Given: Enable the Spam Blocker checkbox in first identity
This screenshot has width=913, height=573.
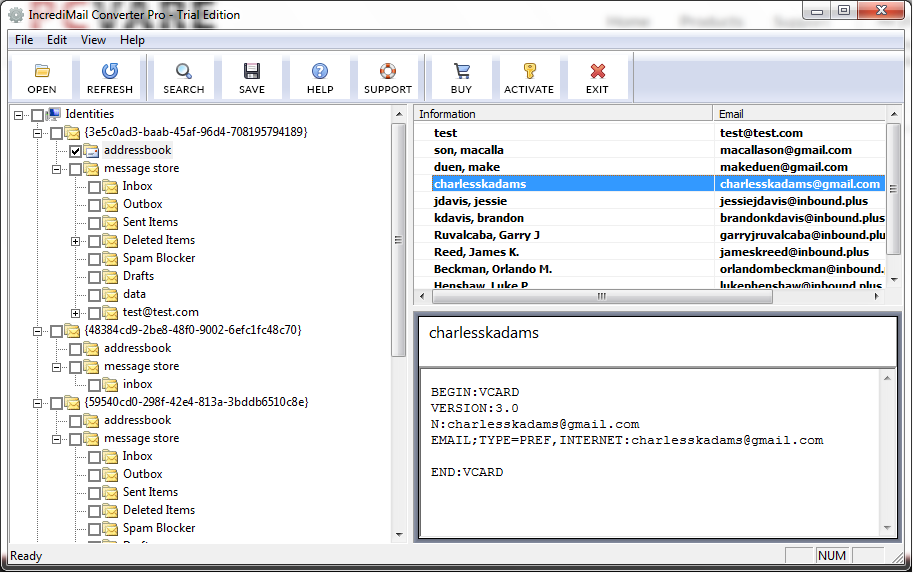Looking at the screenshot, I should point(94,259).
